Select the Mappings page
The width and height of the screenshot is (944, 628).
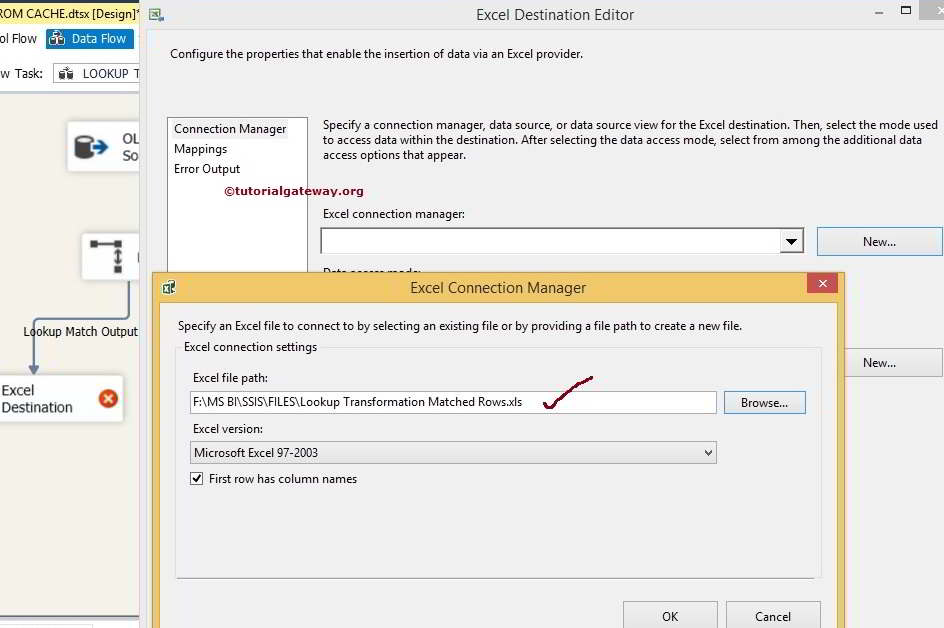(200, 149)
